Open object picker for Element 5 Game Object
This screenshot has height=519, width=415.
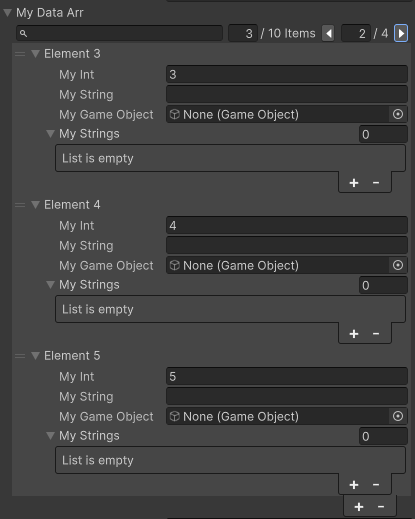[x=398, y=416]
